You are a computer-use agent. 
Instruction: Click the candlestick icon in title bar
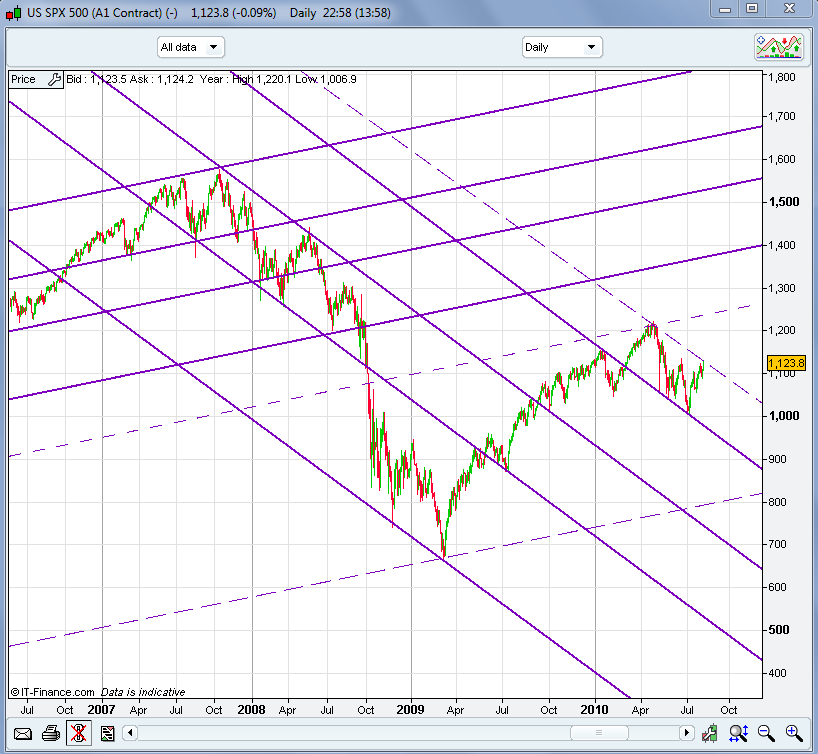point(14,13)
